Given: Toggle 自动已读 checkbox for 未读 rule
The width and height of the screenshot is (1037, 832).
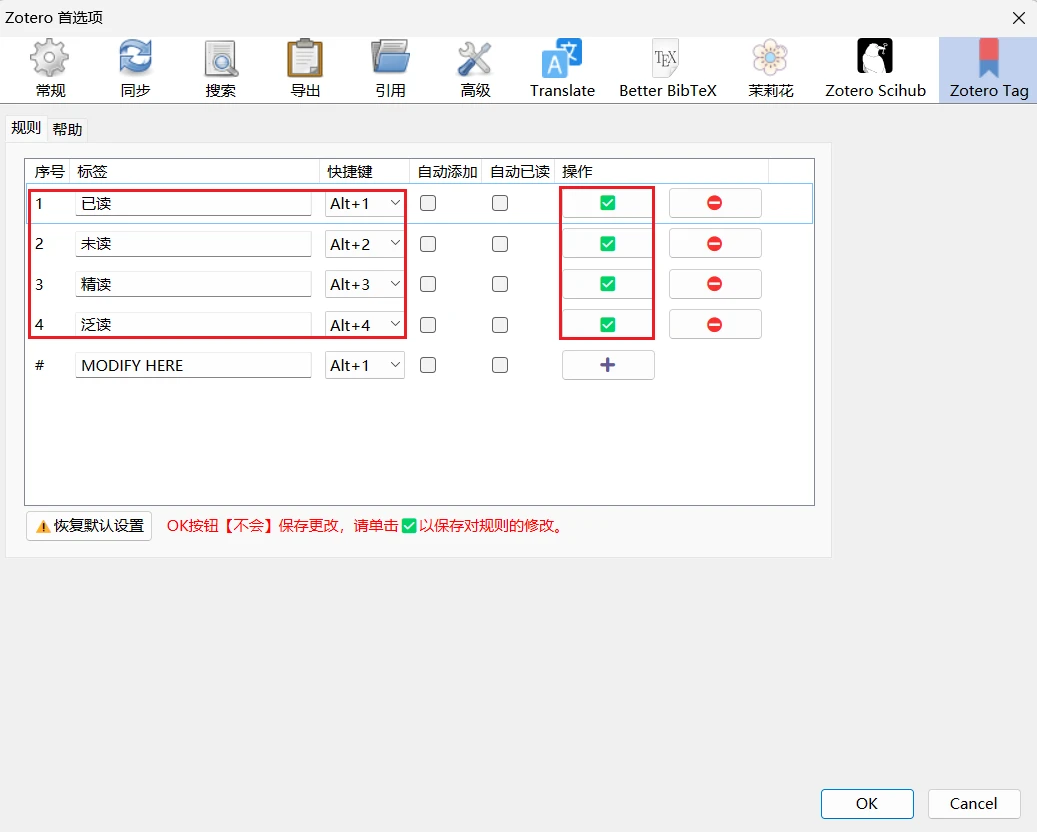Looking at the screenshot, I should pyautogui.click(x=500, y=244).
